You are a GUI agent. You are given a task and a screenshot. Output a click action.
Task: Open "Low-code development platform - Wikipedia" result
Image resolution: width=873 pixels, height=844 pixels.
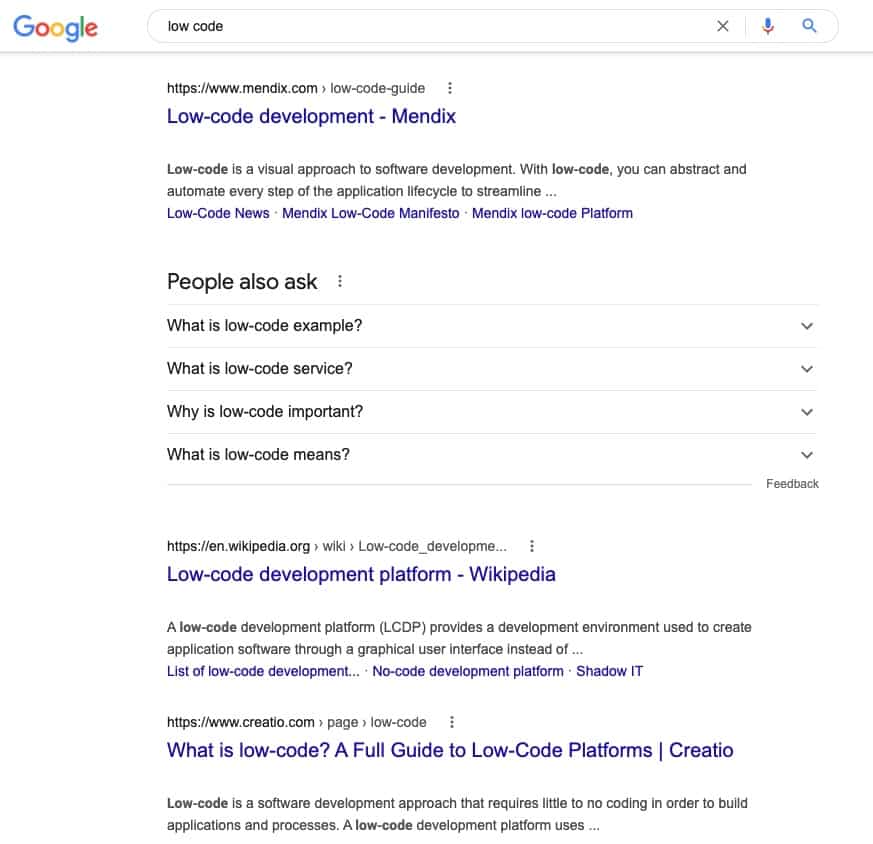point(361,574)
